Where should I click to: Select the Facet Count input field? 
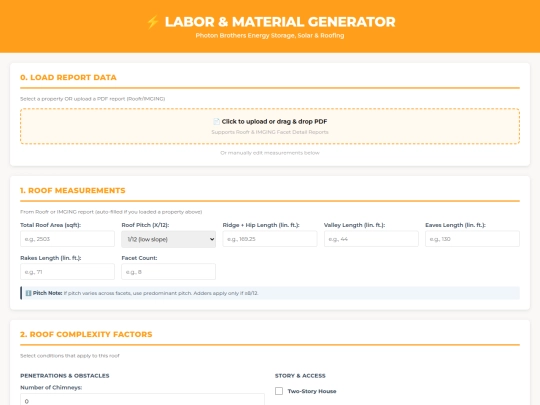pyautogui.click(x=168, y=272)
